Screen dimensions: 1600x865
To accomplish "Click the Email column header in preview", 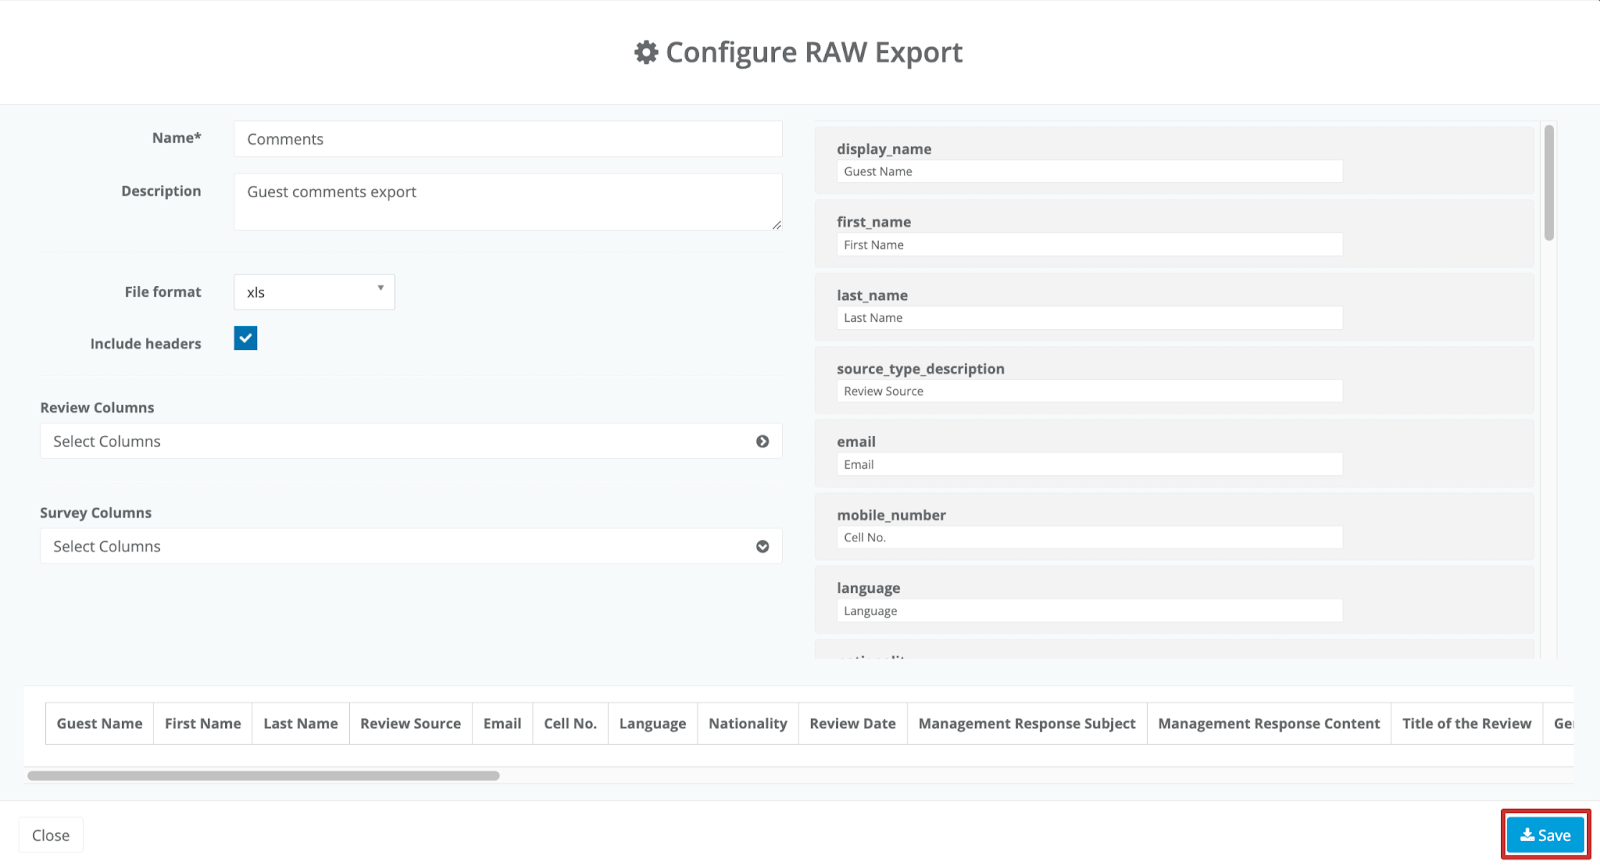I will point(502,723).
